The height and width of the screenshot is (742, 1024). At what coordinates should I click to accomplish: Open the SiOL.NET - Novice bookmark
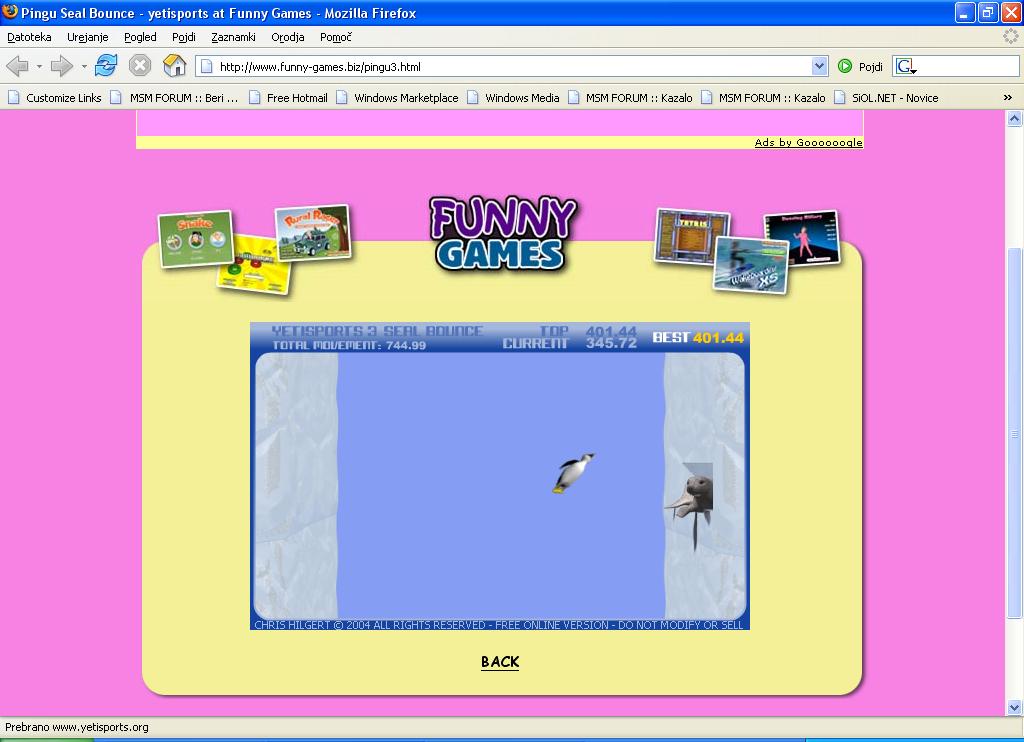click(x=886, y=98)
